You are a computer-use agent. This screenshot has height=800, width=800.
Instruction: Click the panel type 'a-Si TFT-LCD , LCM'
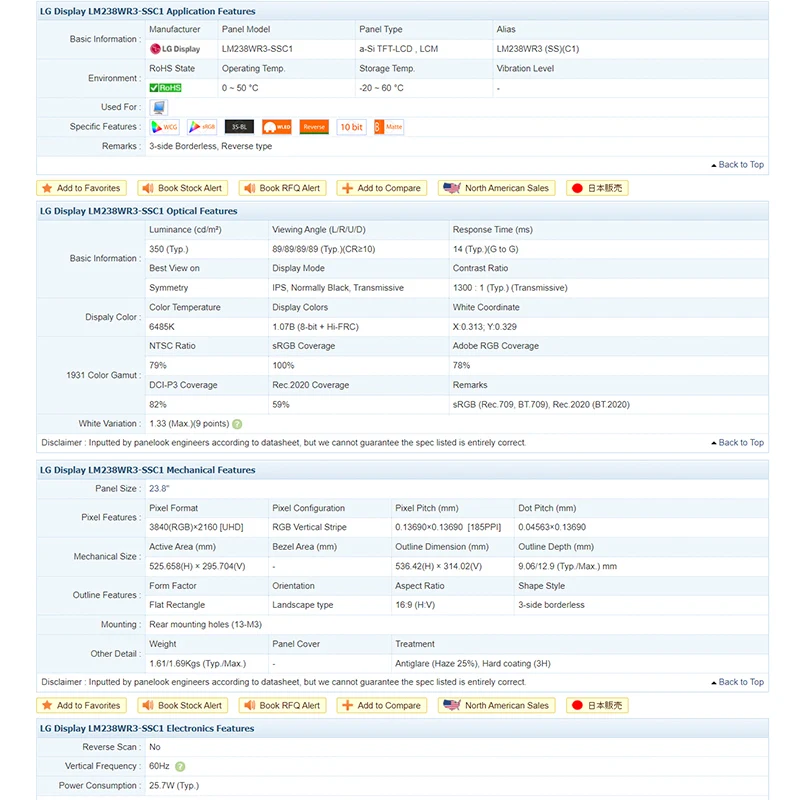tap(398, 49)
